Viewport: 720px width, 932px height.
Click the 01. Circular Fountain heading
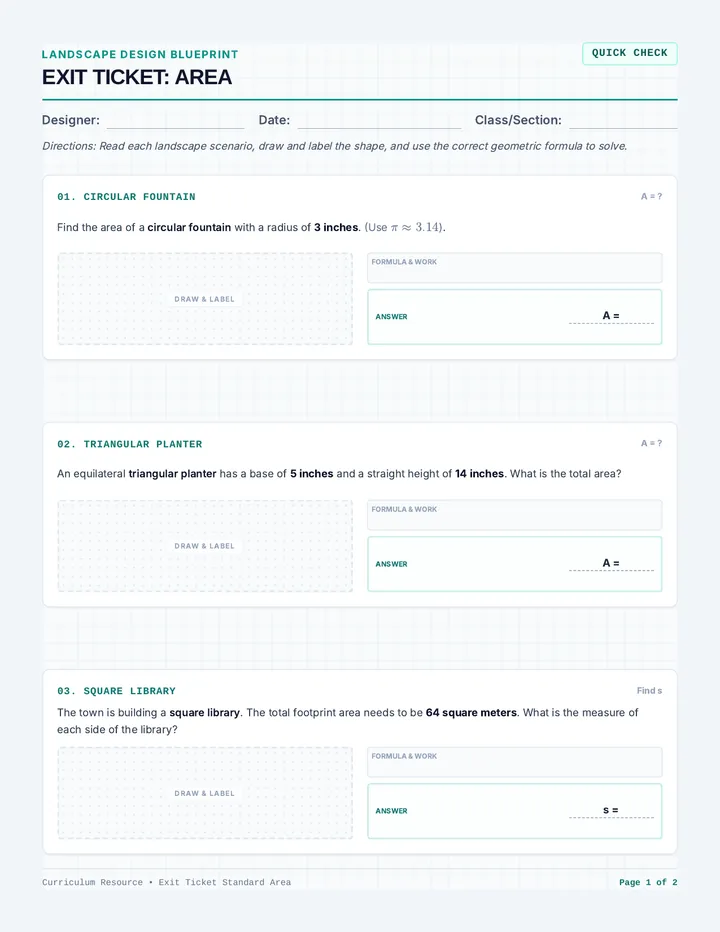pyautogui.click(x=126, y=197)
